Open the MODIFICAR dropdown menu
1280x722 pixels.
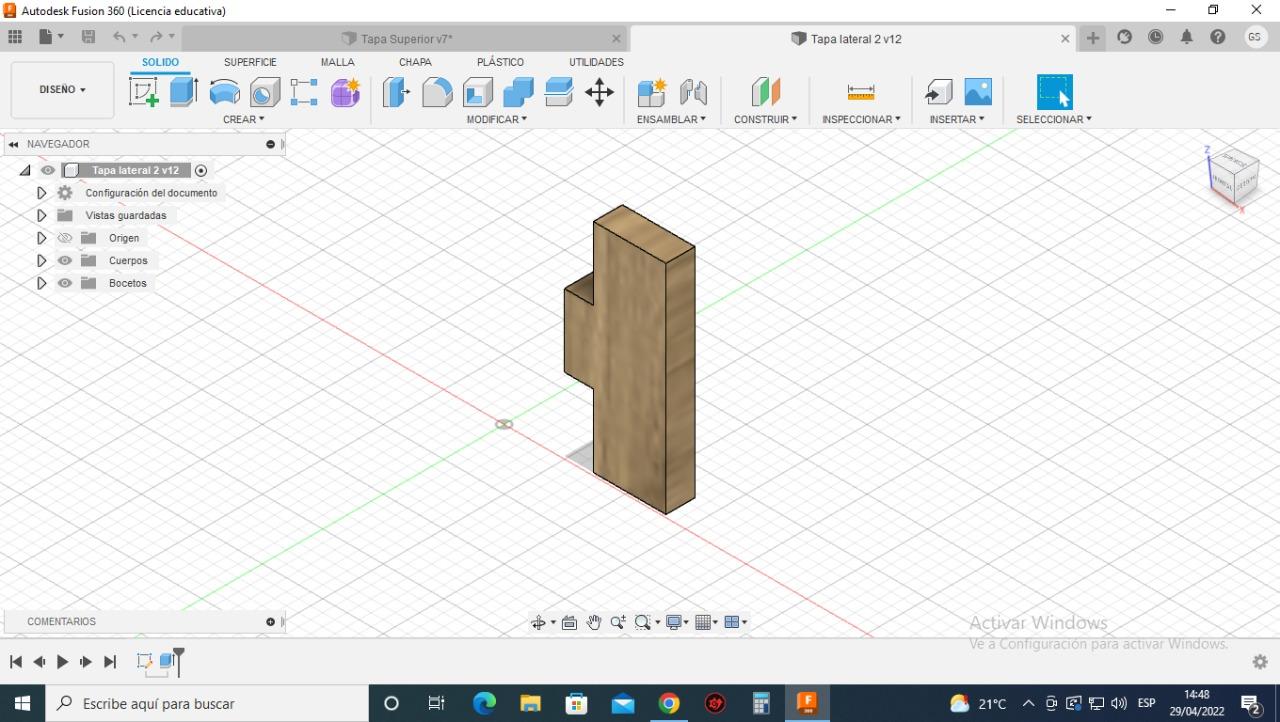pos(497,119)
